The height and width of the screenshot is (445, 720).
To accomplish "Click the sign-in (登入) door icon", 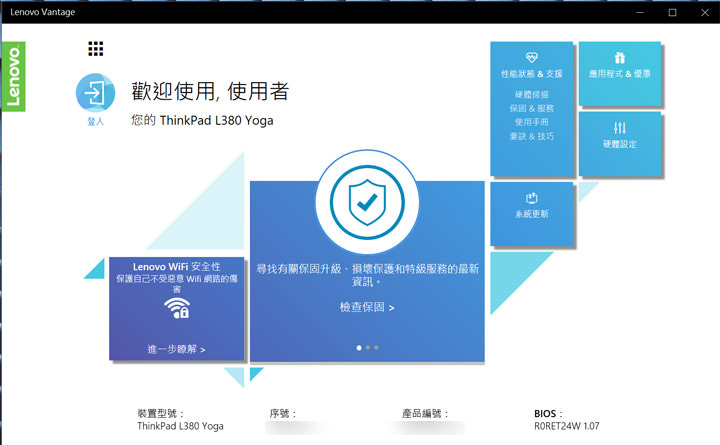I will [x=95, y=93].
